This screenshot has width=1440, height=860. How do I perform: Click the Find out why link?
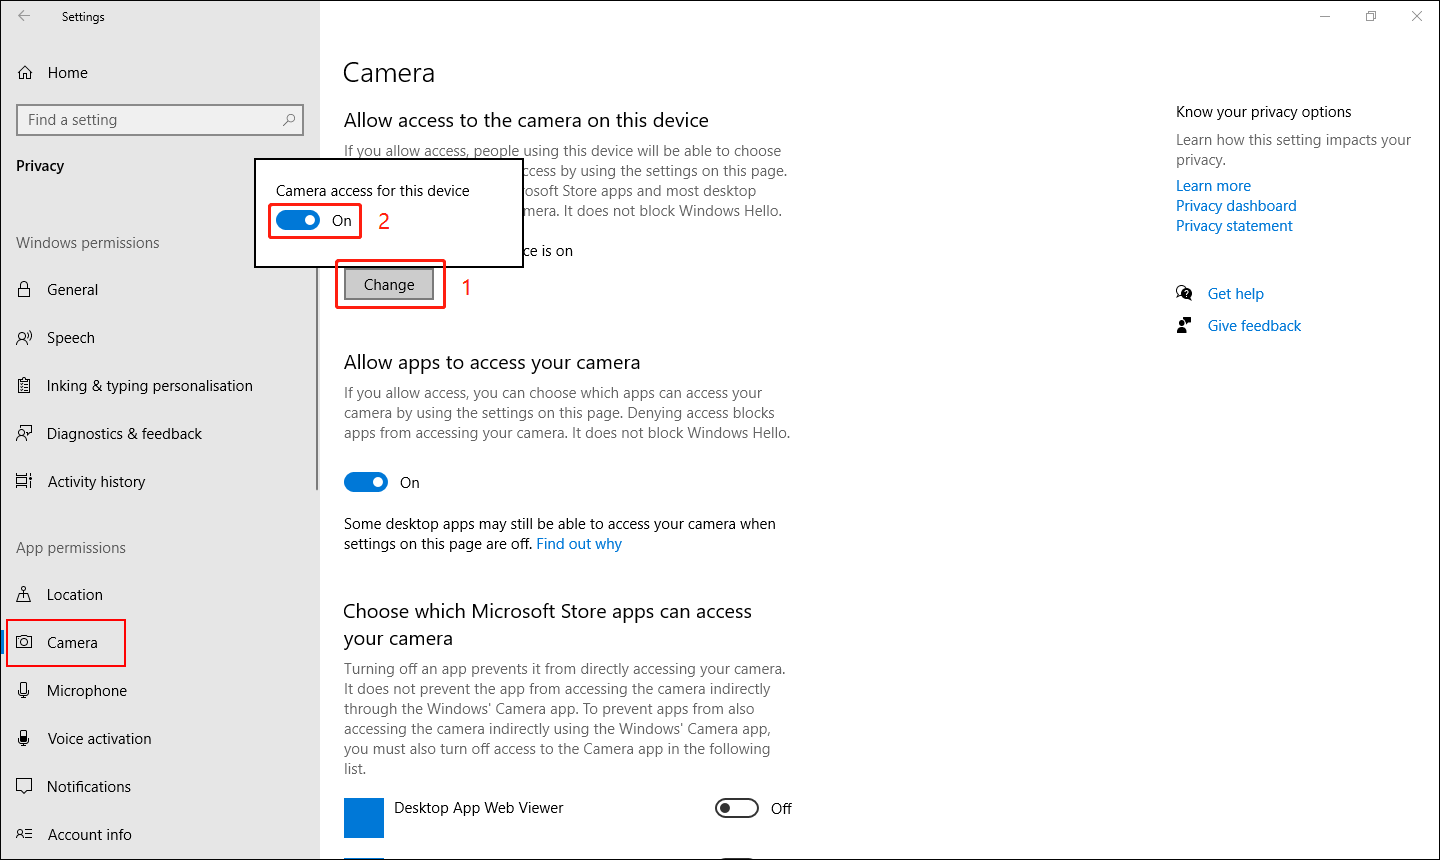point(578,543)
